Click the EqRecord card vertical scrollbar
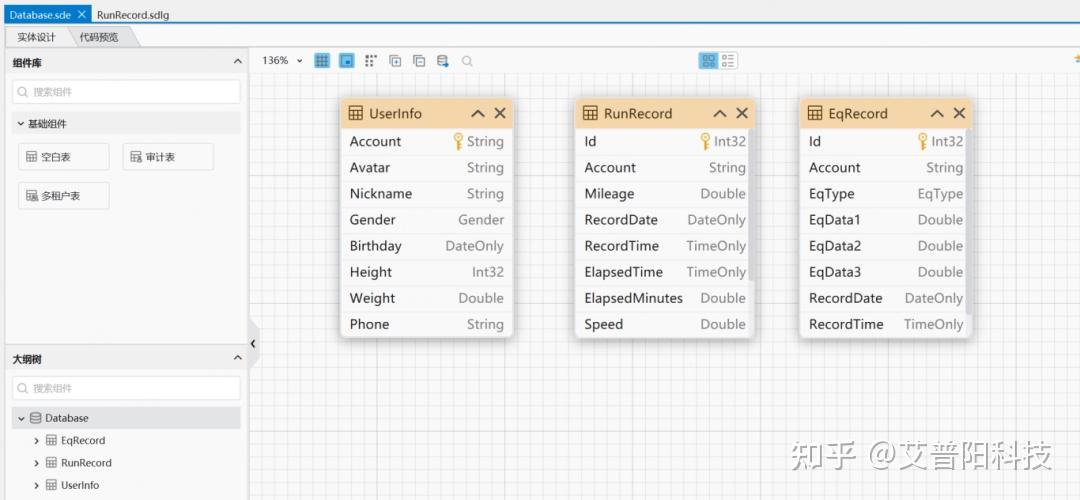The width and height of the screenshot is (1080, 500). click(968, 222)
